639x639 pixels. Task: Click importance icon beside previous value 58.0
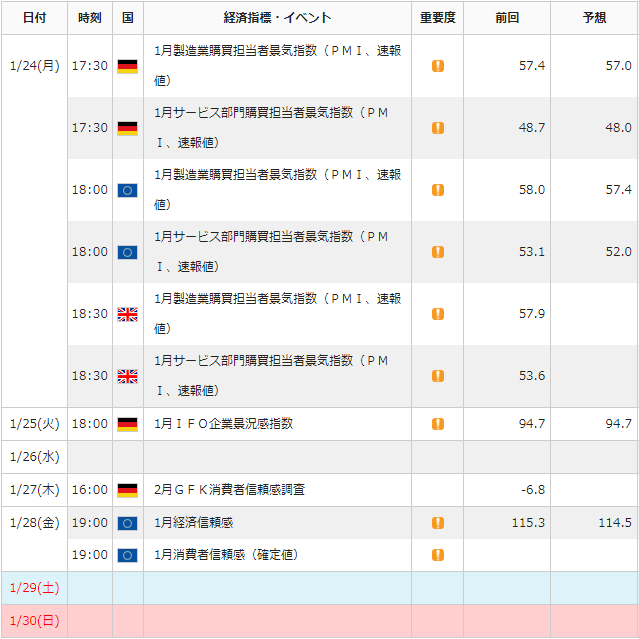(438, 190)
